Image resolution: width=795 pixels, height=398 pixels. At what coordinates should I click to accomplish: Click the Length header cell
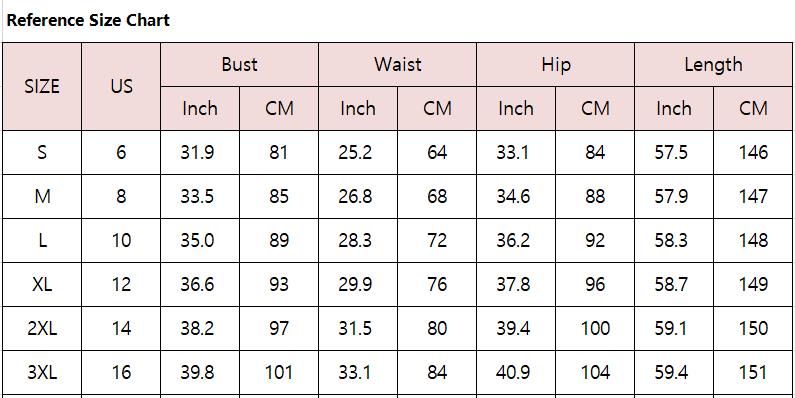pos(713,64)
